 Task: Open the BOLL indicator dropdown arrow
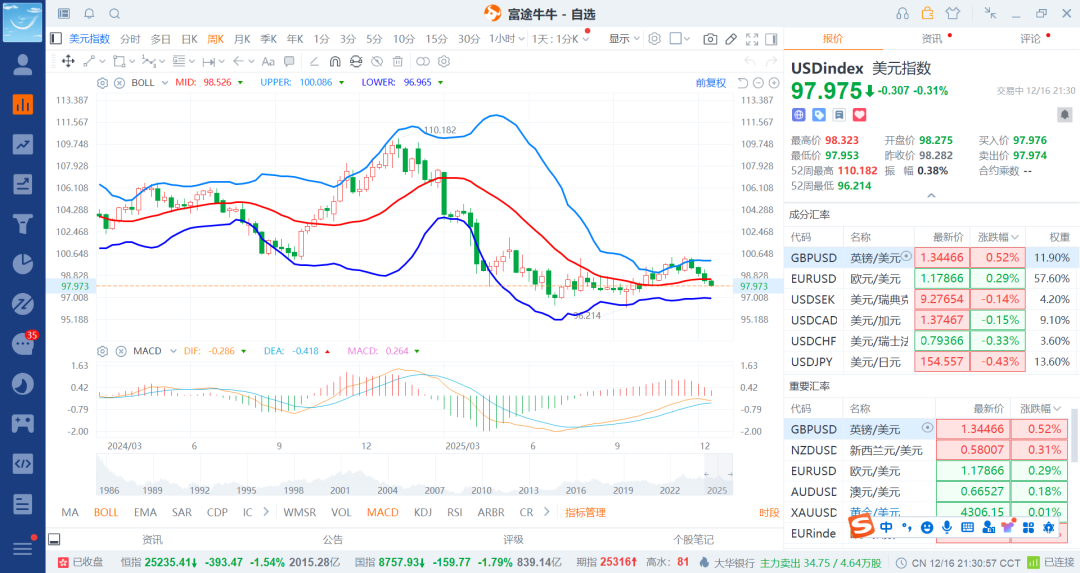[x=164, y=83]
